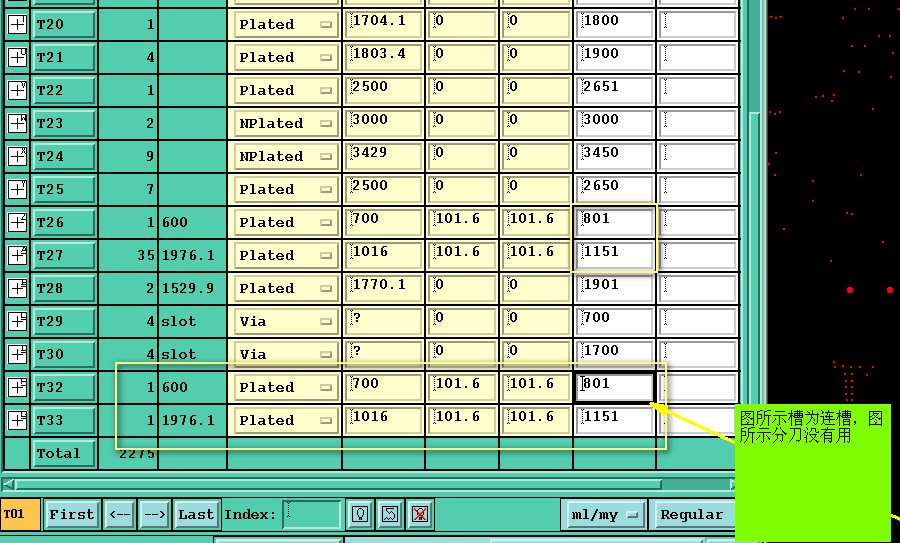The width and height of the screenshot is (900, 543).
Task: Edit the 1803.4 finish size field in T21
Action: click(383, 57)
